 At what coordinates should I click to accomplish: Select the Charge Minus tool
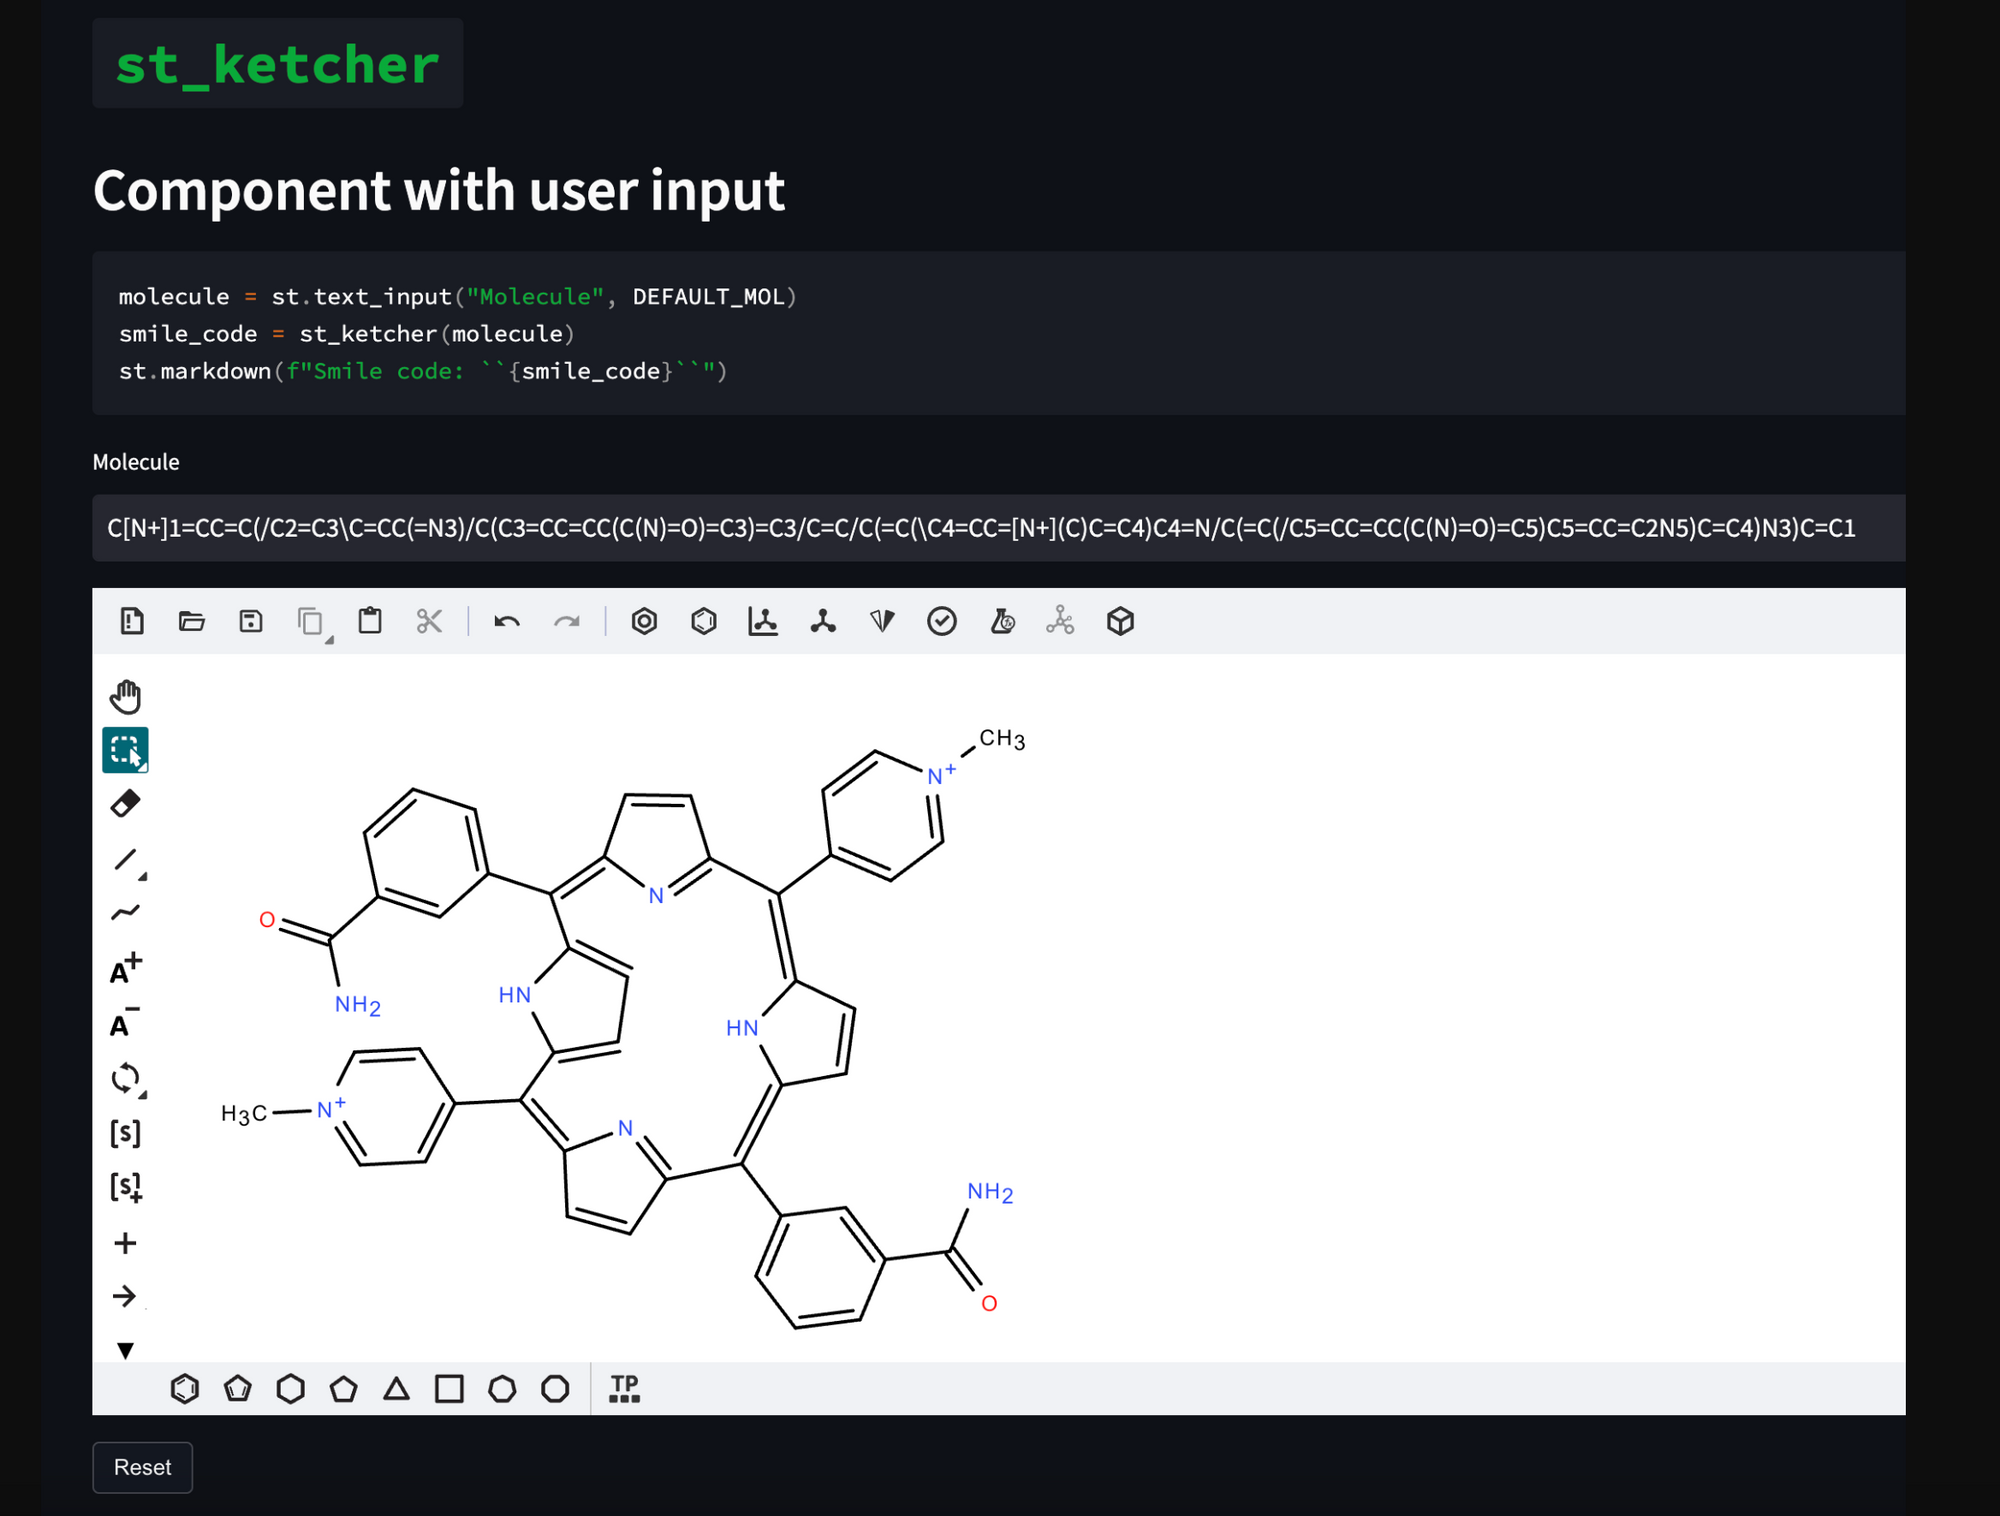(122, 1022)
